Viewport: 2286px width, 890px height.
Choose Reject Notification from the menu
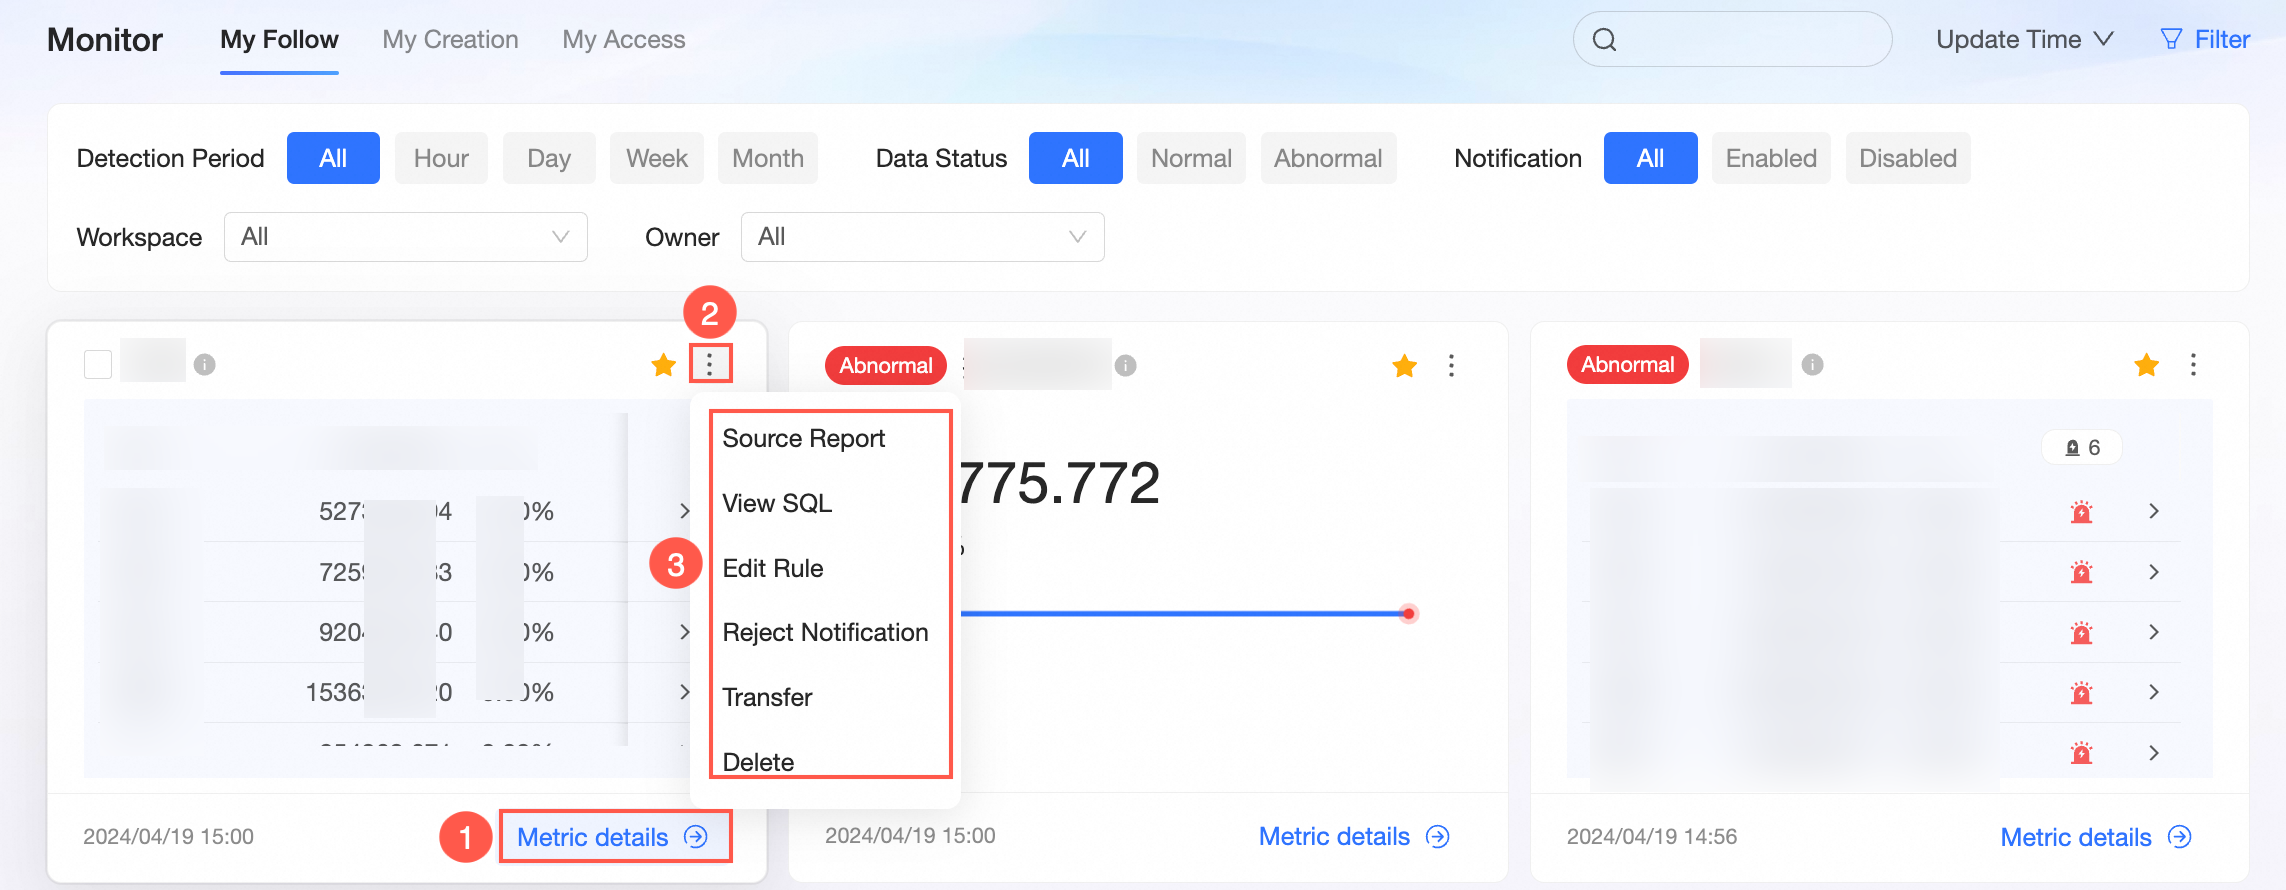tap(825, 633)
